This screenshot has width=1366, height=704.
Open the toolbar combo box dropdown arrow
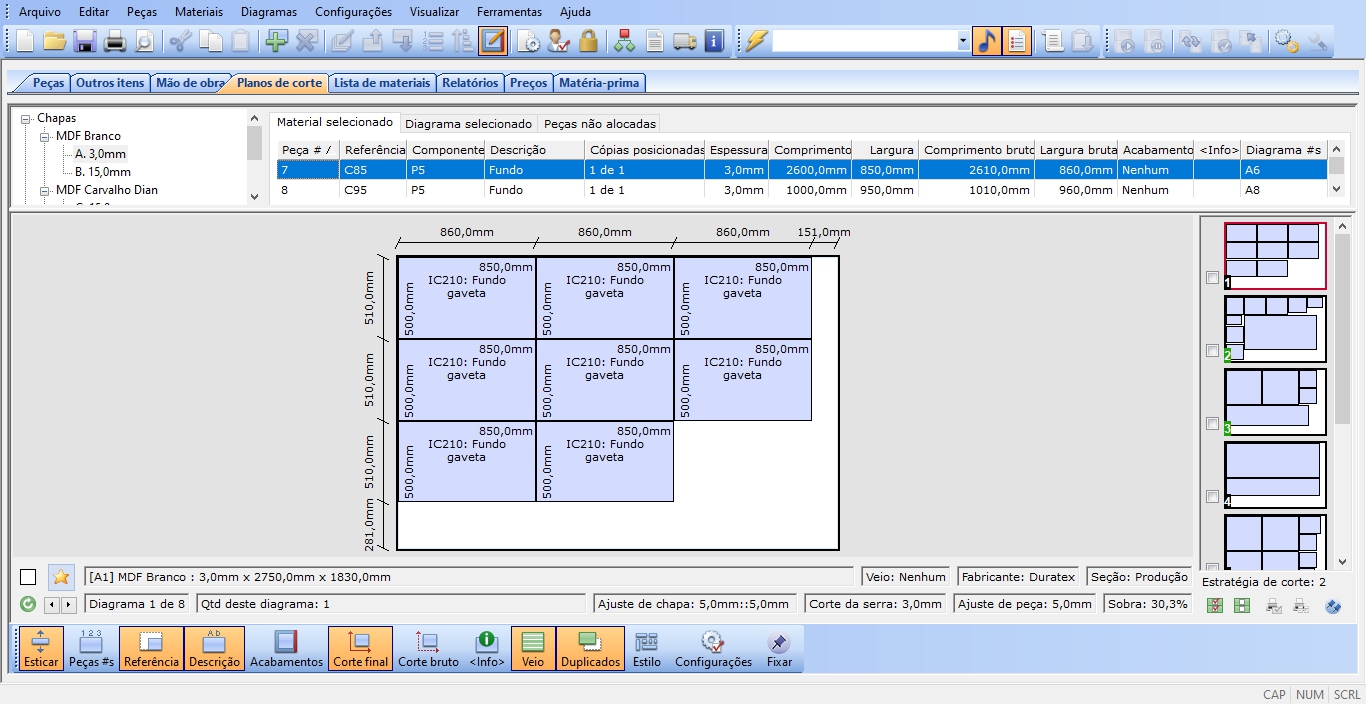click(963, 41)
